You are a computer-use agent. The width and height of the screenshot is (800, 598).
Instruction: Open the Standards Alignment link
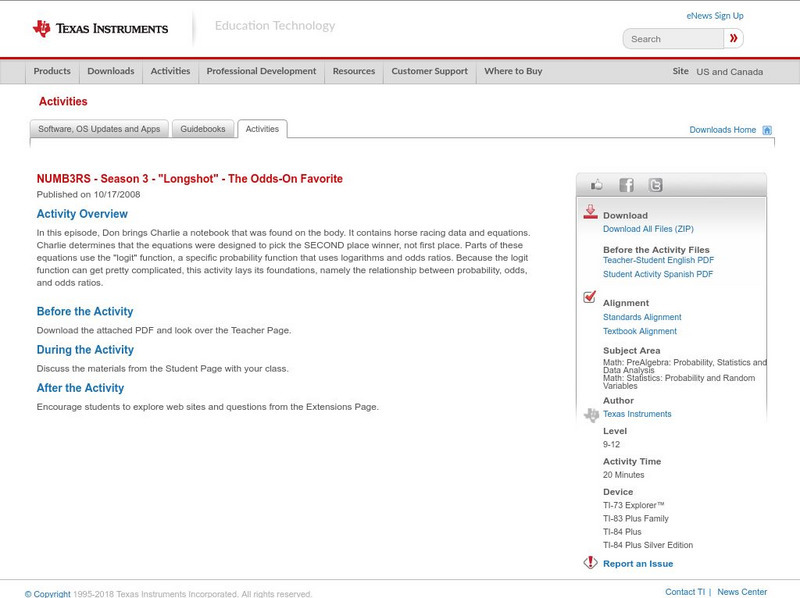point(642,317)
